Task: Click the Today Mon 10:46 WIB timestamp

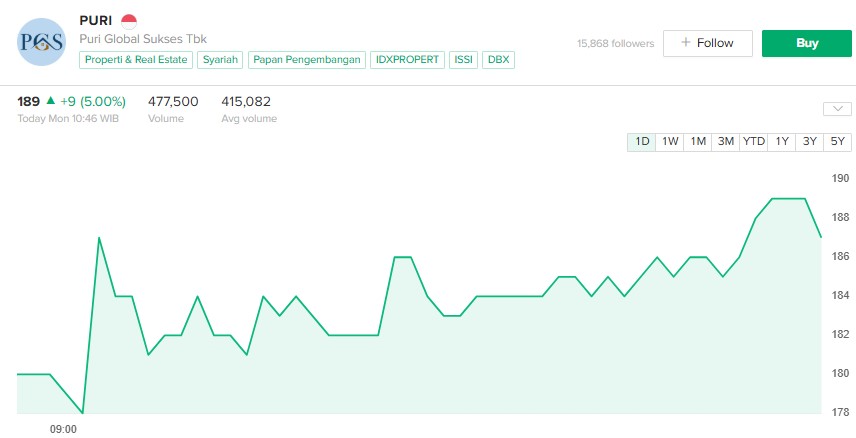Action: (x=68, y=119)
